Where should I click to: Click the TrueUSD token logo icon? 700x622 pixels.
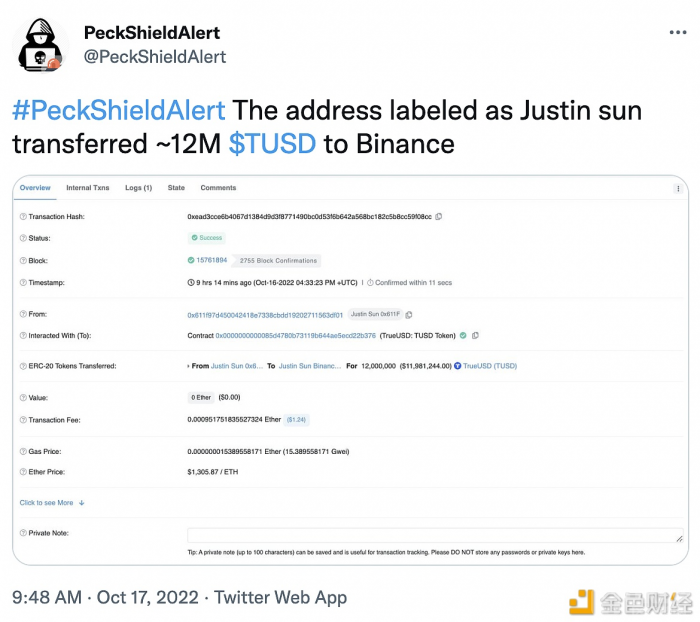(x=458, y=366)
